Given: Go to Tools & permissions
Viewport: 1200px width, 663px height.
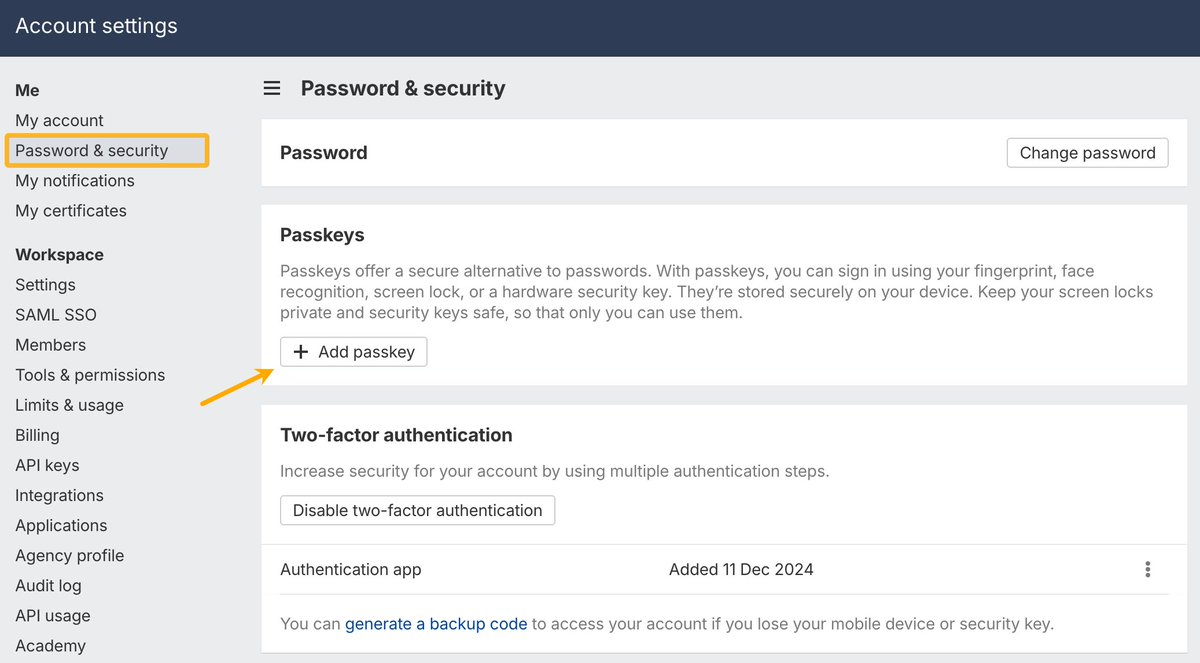Looking at the screenshot, I should point(90,375).
